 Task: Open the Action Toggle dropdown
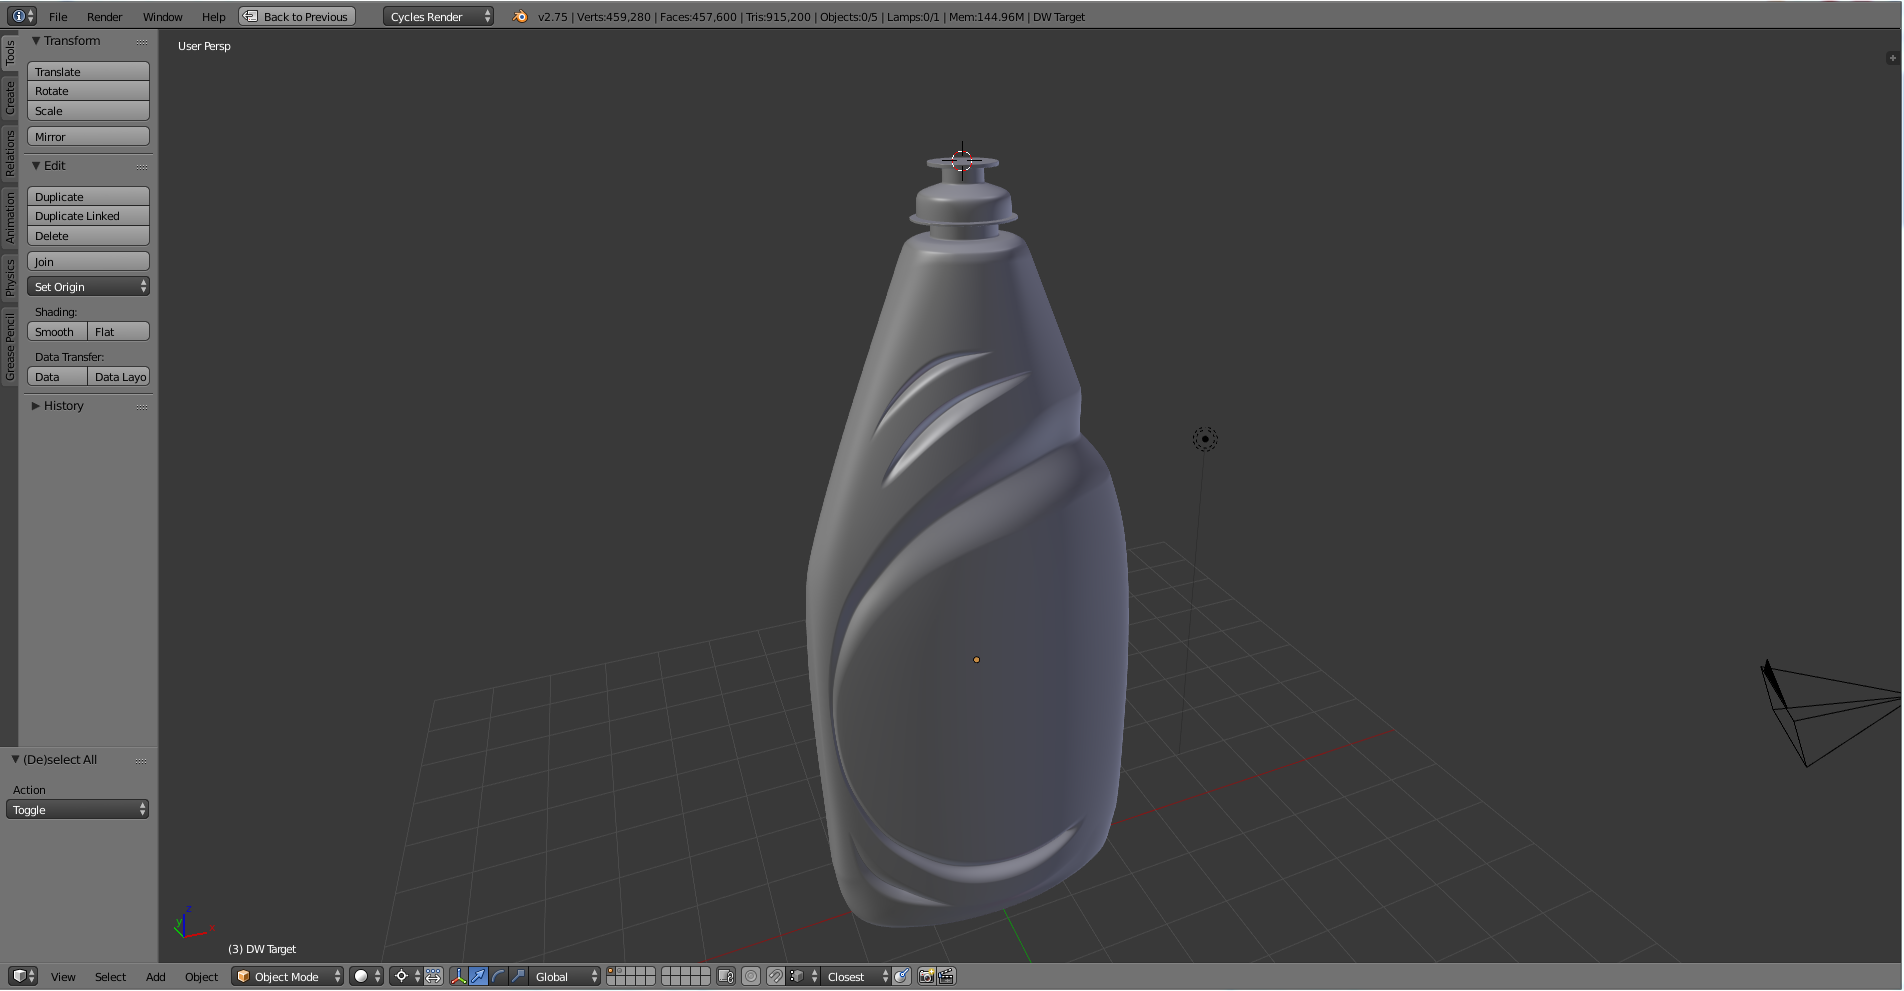click(x=77, y=810)
